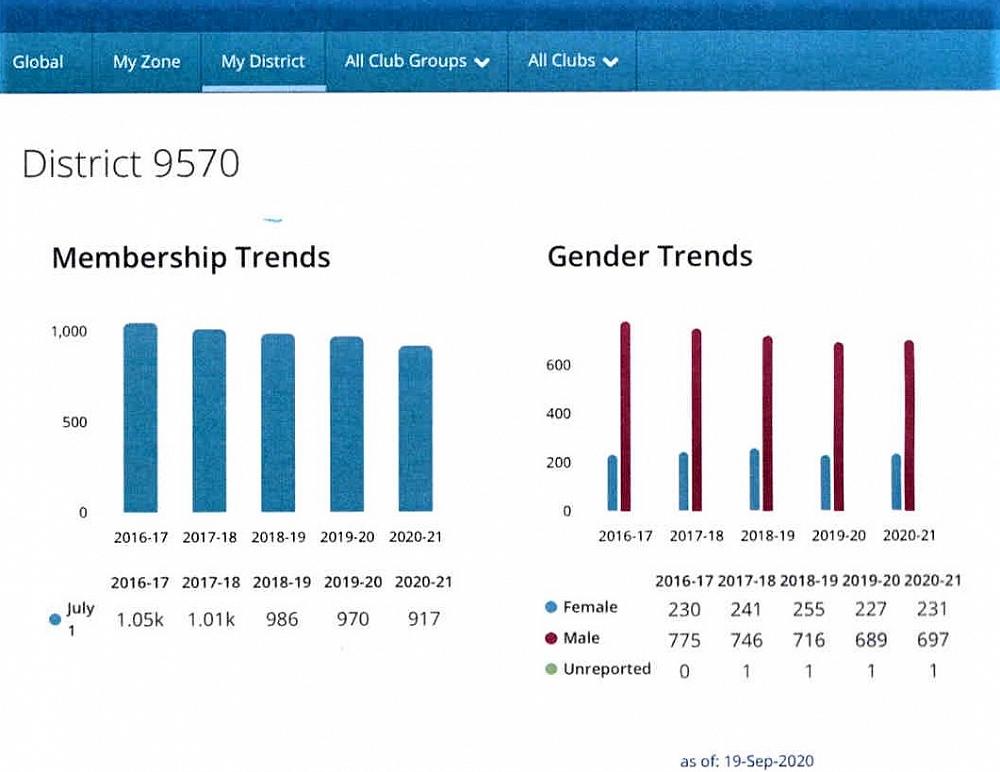Image resolution: width=1000 pixels, height=772 pixels.
Task: Click the 2018-19 membership bar
Action: point(278,425)
